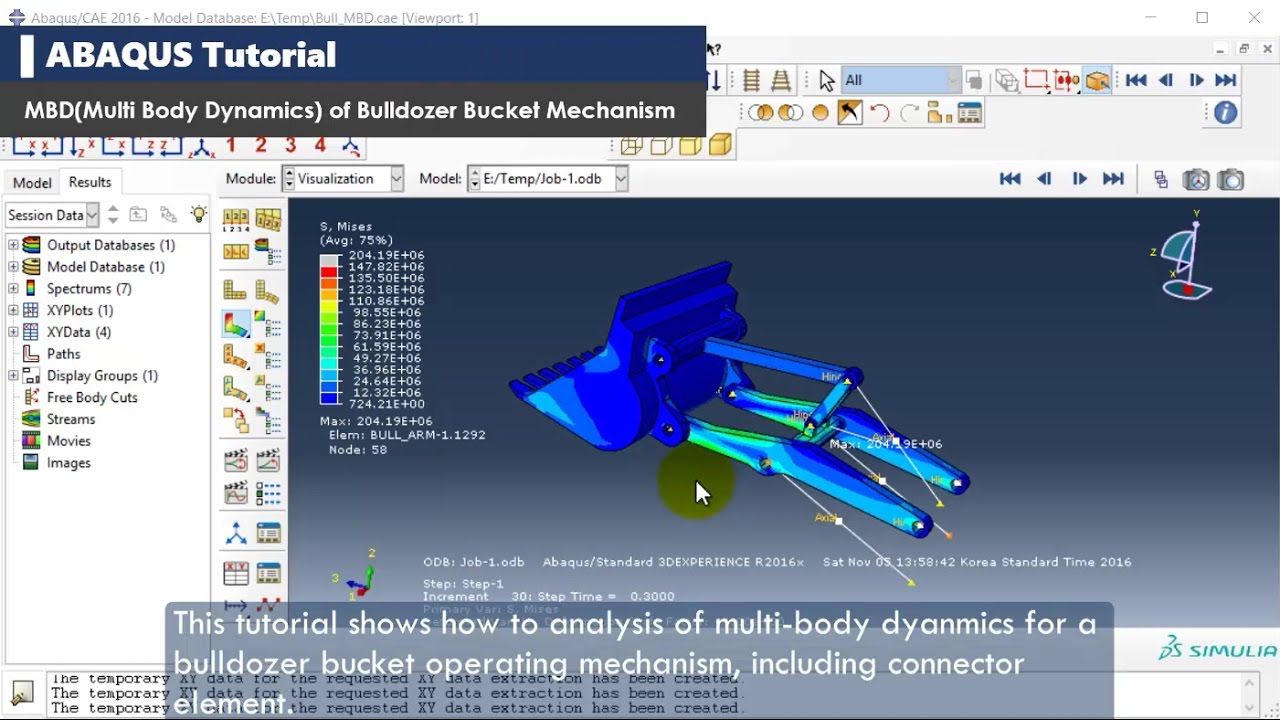The width and height of the screenshot is (1280, 720).
Task: Click the Plot Material Orientations icon
Action: click(x=236, y=388)
